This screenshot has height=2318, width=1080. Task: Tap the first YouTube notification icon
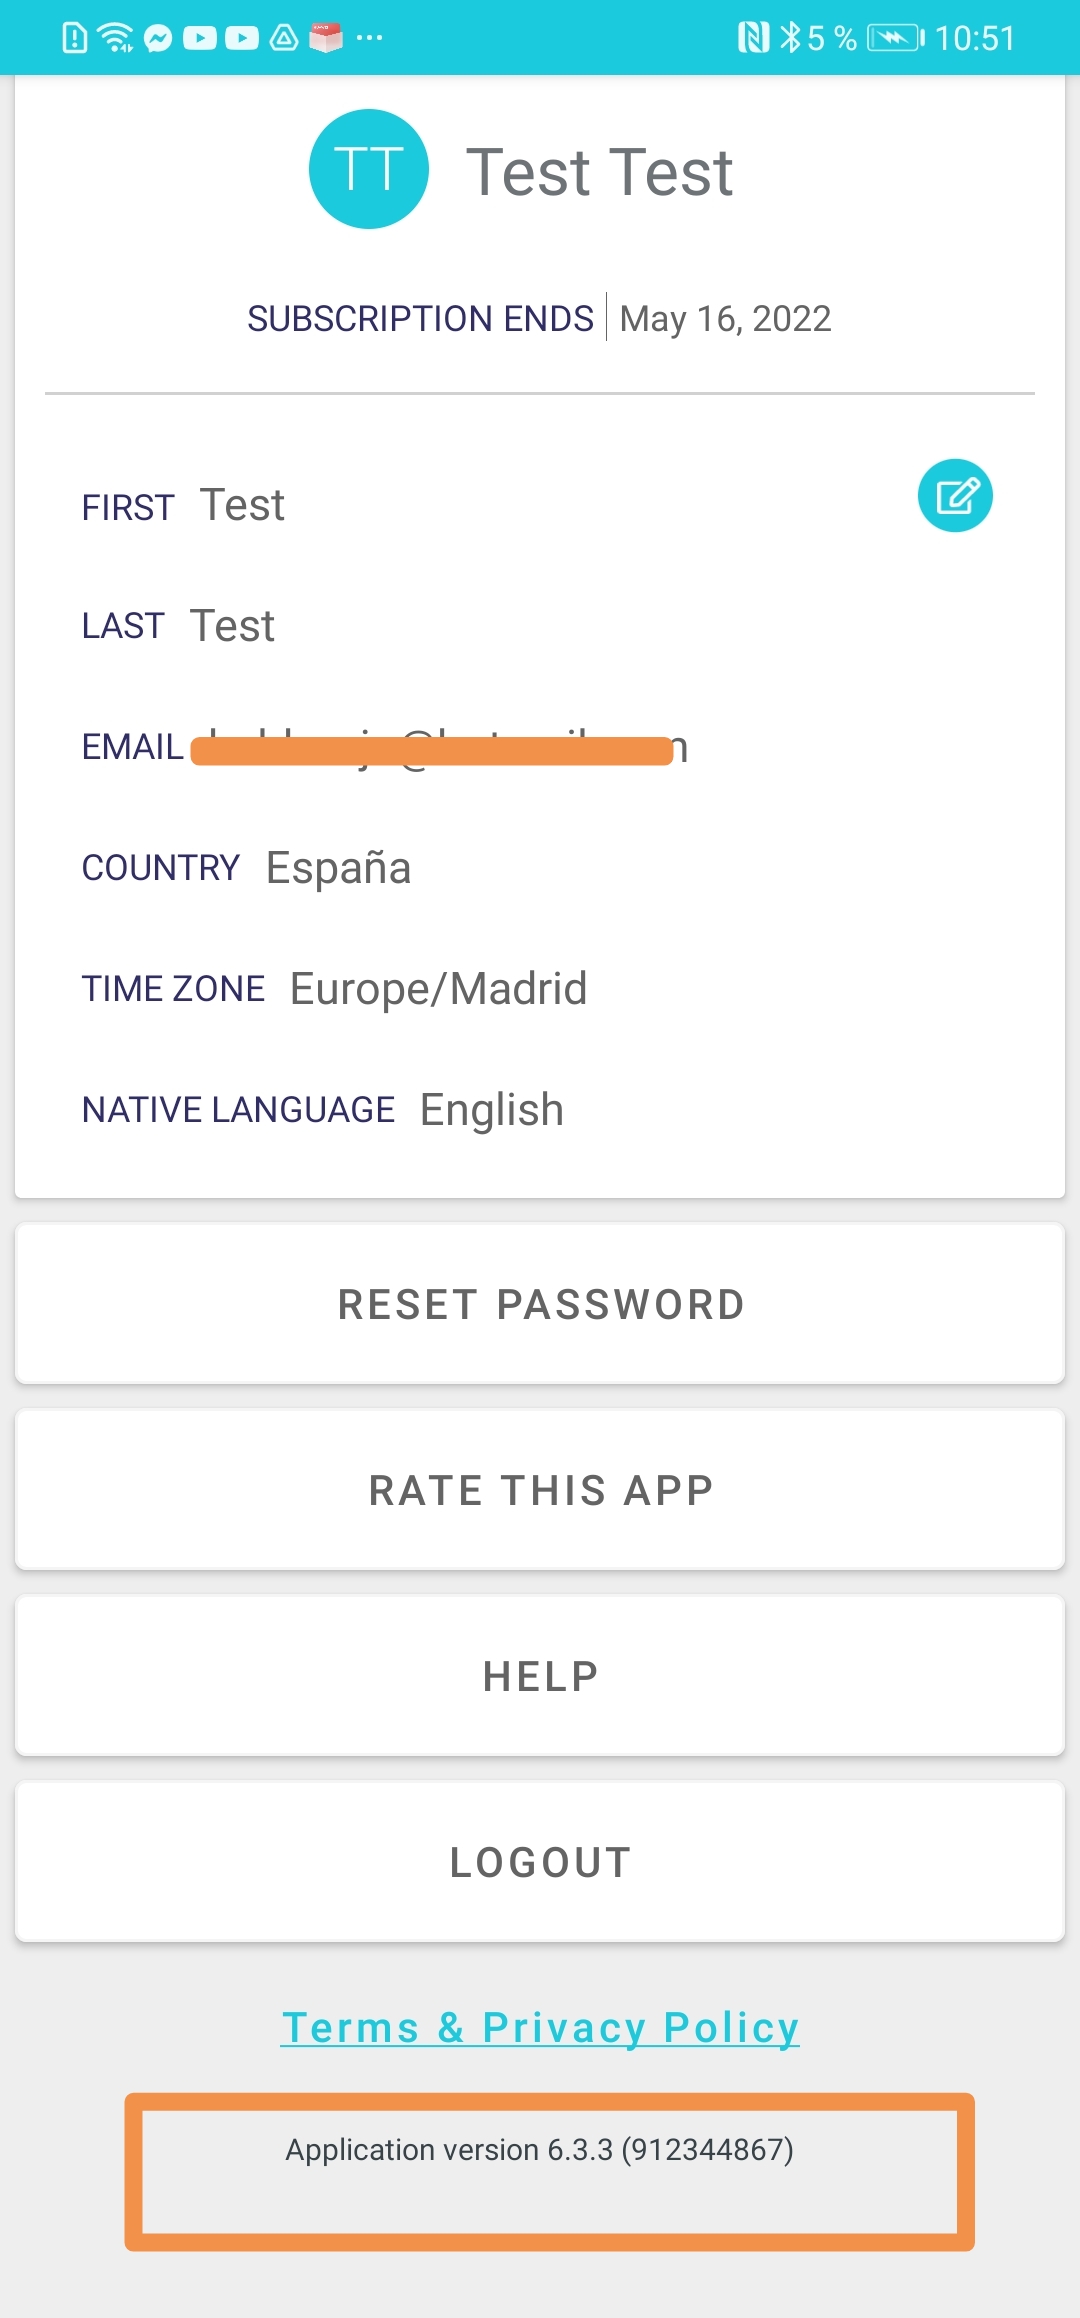(200, 38)
